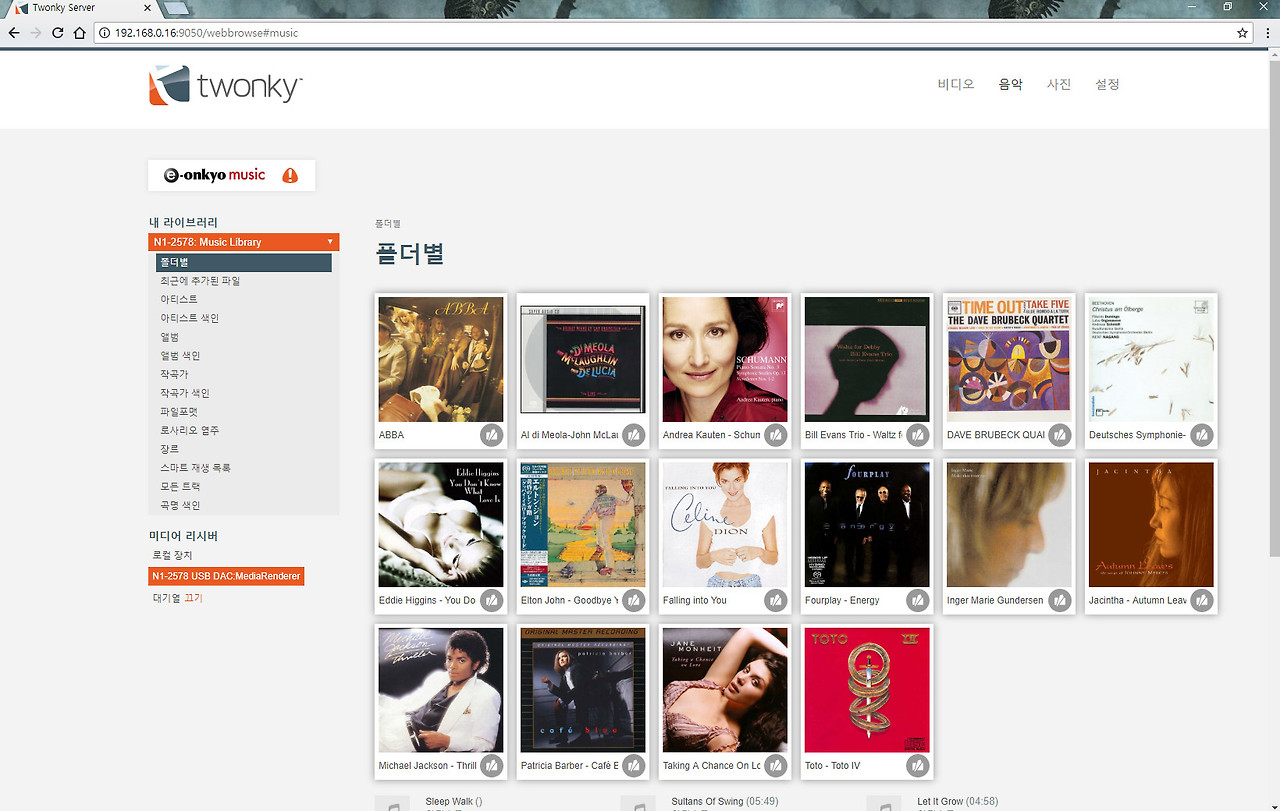Switch to the 음악 section
This screenshot has height=811, width=1280.
pos(1010,85)
